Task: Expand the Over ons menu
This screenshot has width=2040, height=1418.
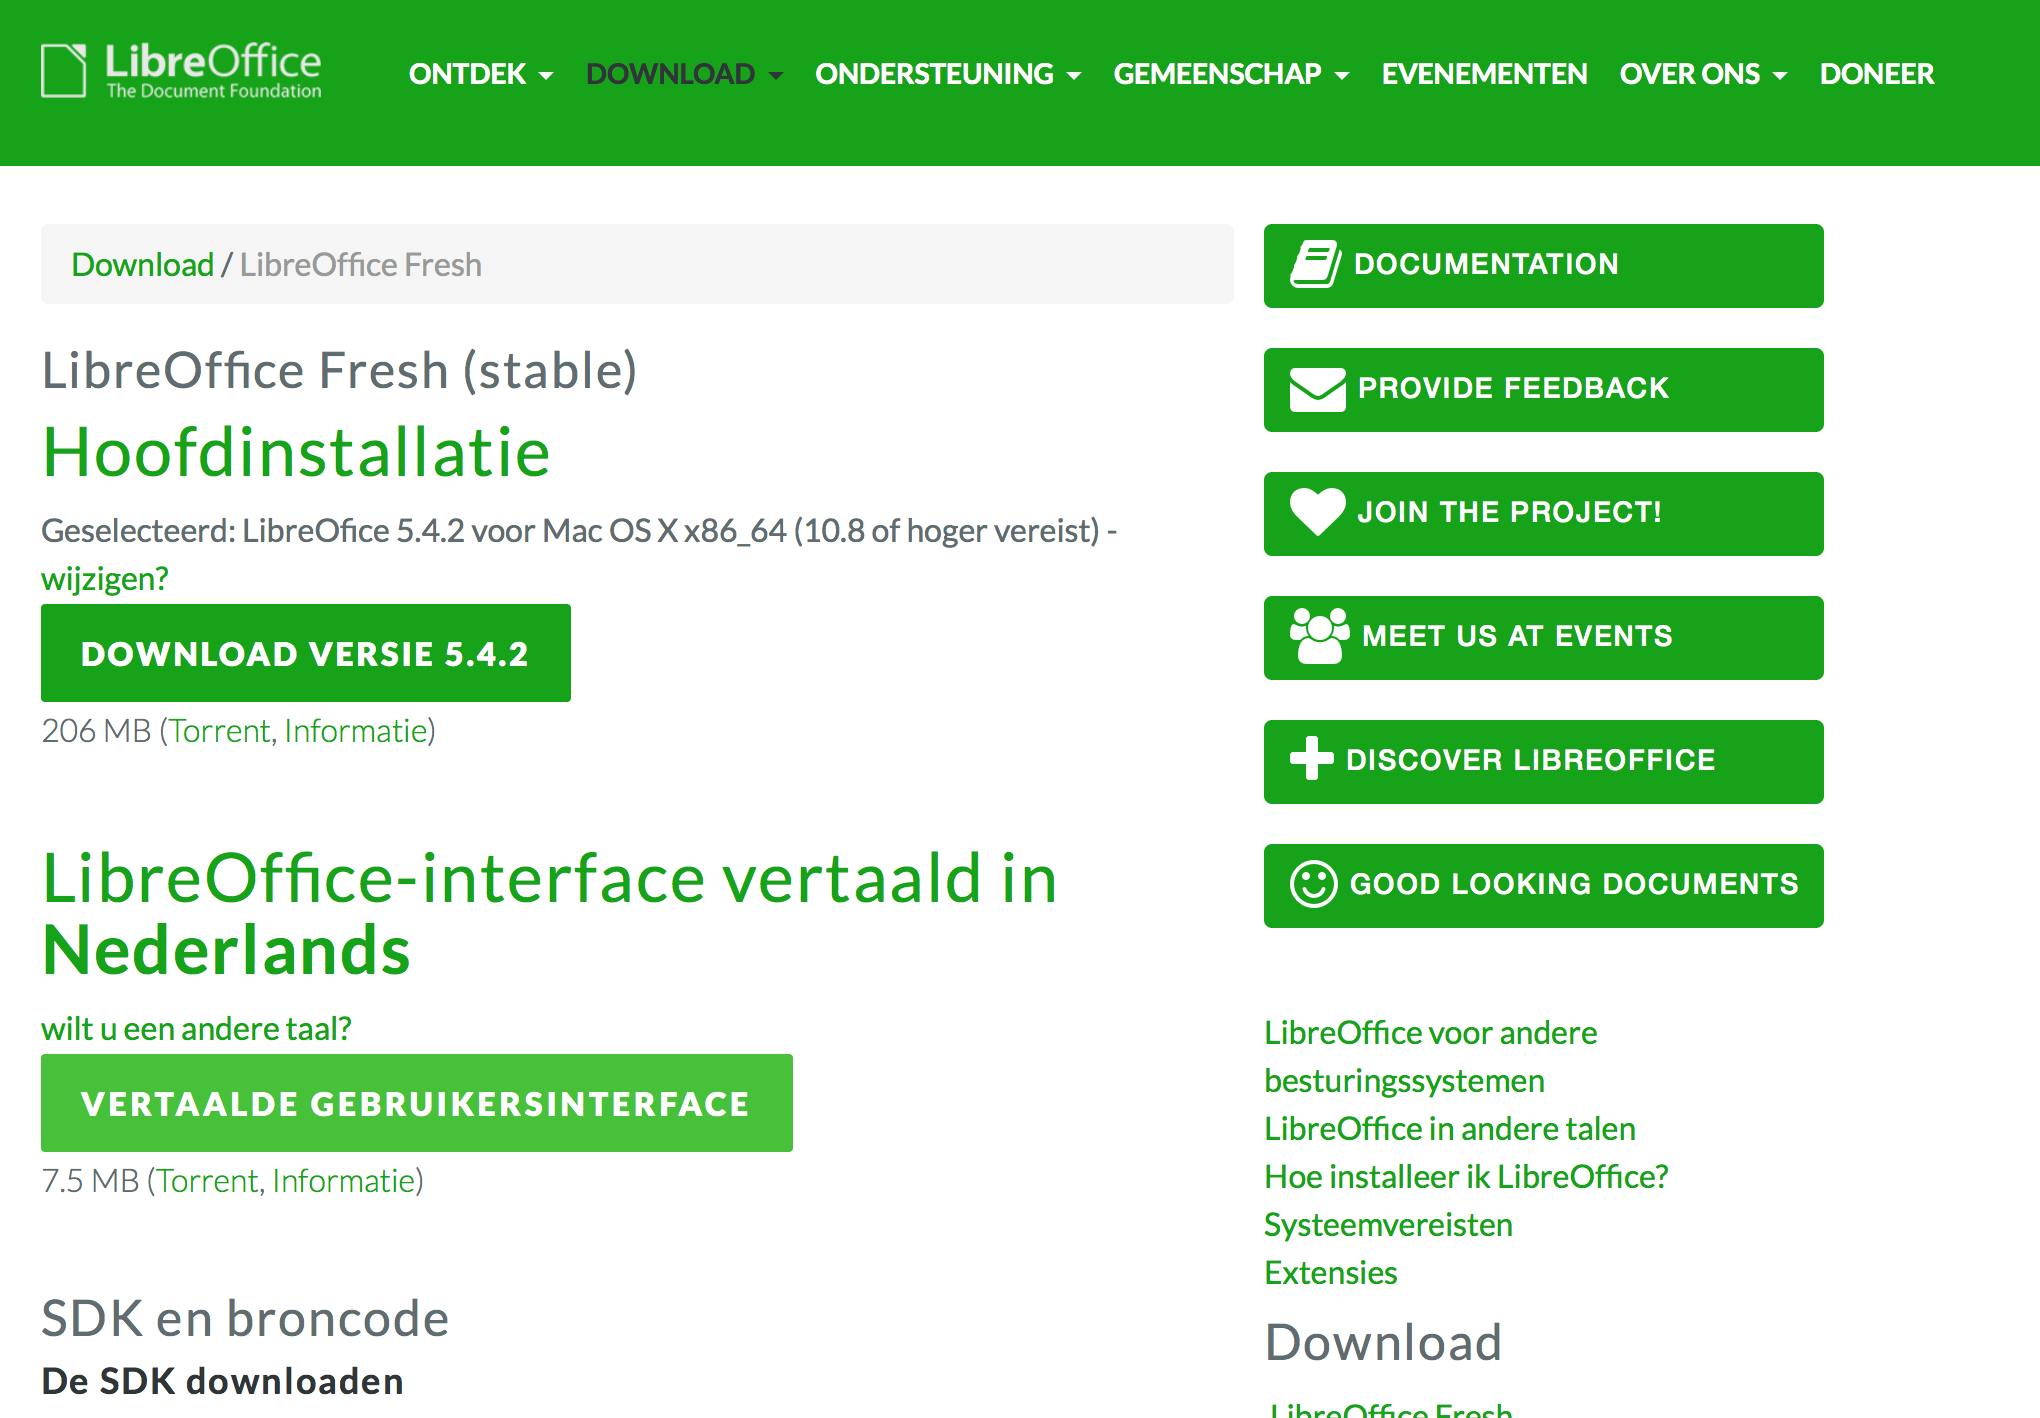Action: pyautogui.click(x=1702, y=74)
